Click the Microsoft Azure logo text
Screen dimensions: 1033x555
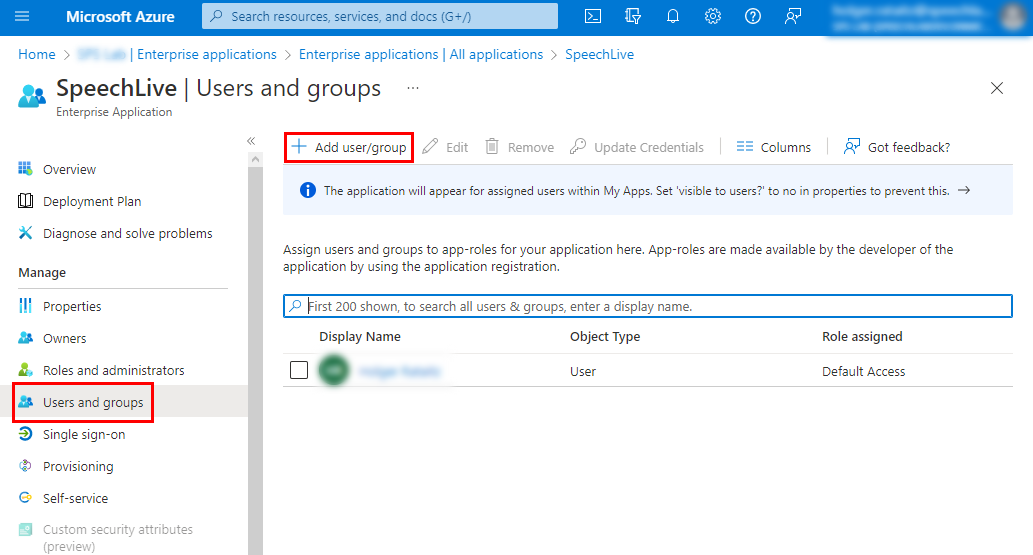120,16
